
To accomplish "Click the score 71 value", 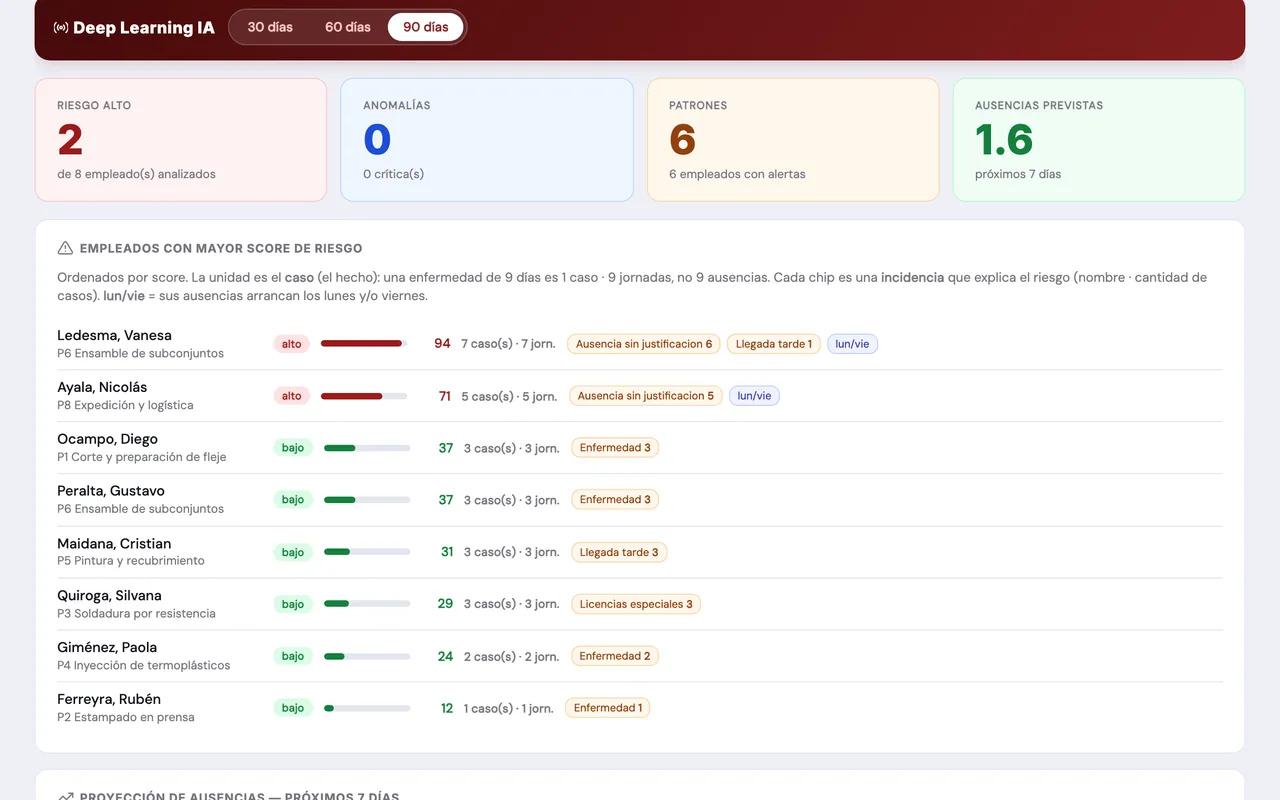I will coord(445,396).
